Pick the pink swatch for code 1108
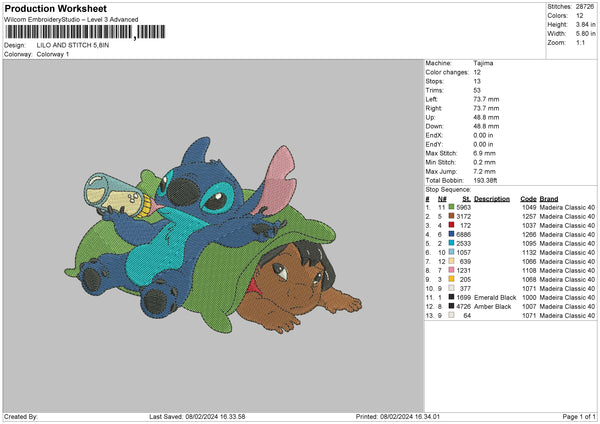This screenshot has width=600, height=424. [452, 270]
